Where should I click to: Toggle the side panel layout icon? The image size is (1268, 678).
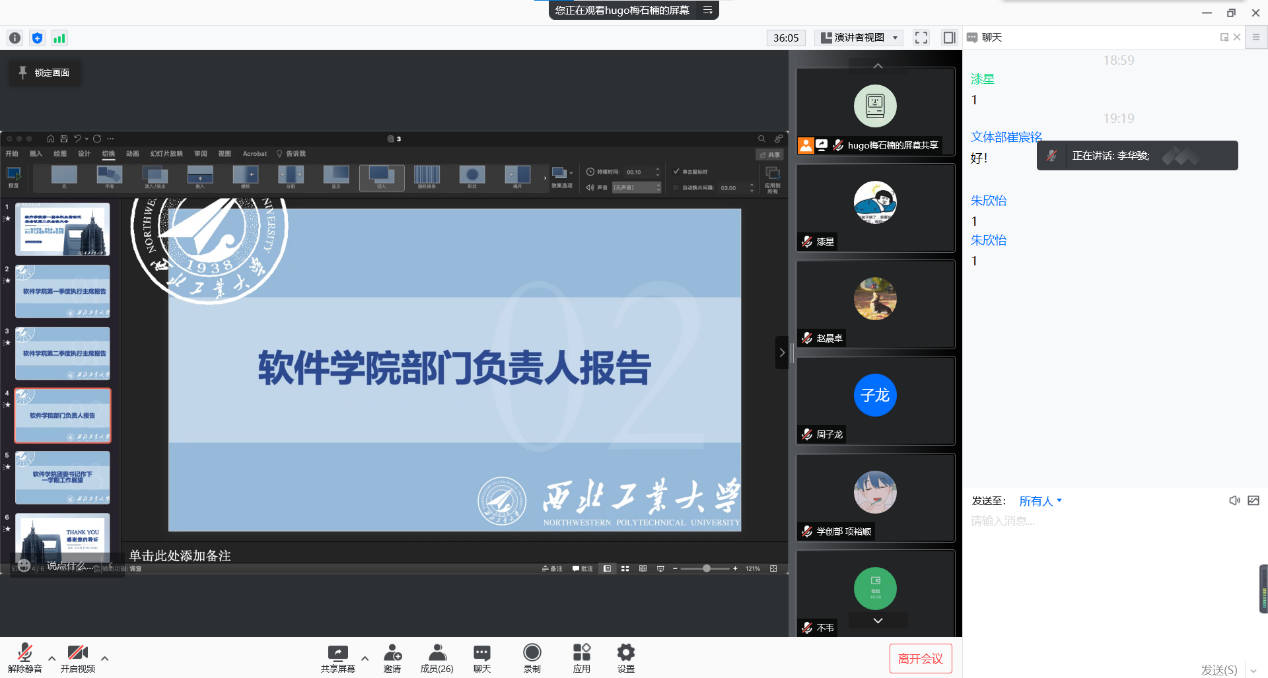coord(948,38)
